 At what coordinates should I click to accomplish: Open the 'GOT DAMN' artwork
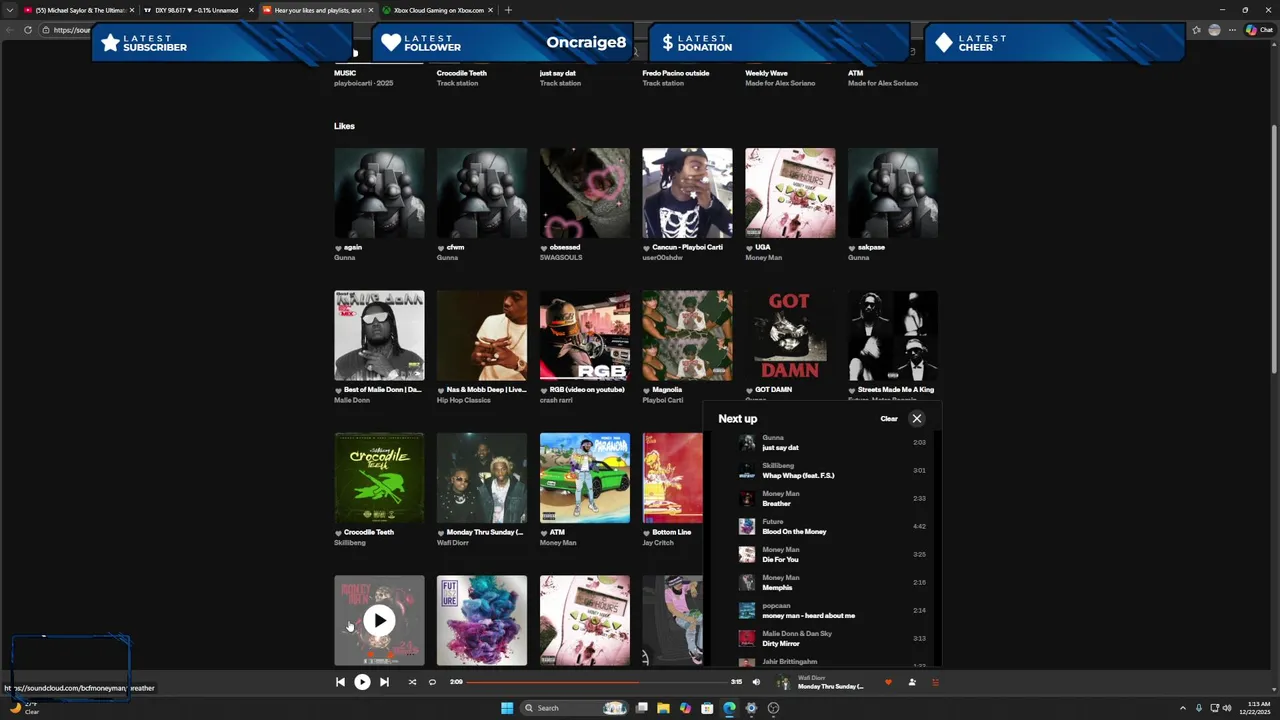[x=790, y=336]
